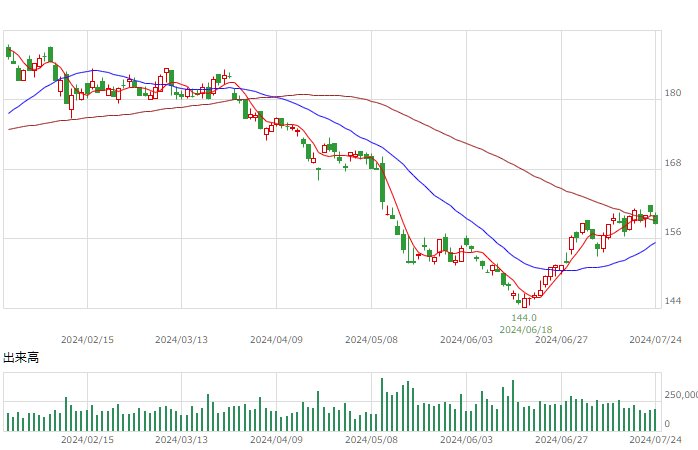Click the 2024/06/03 date under price chart
Viewport: 698px width, 450px height.
(x=466, y=340)
